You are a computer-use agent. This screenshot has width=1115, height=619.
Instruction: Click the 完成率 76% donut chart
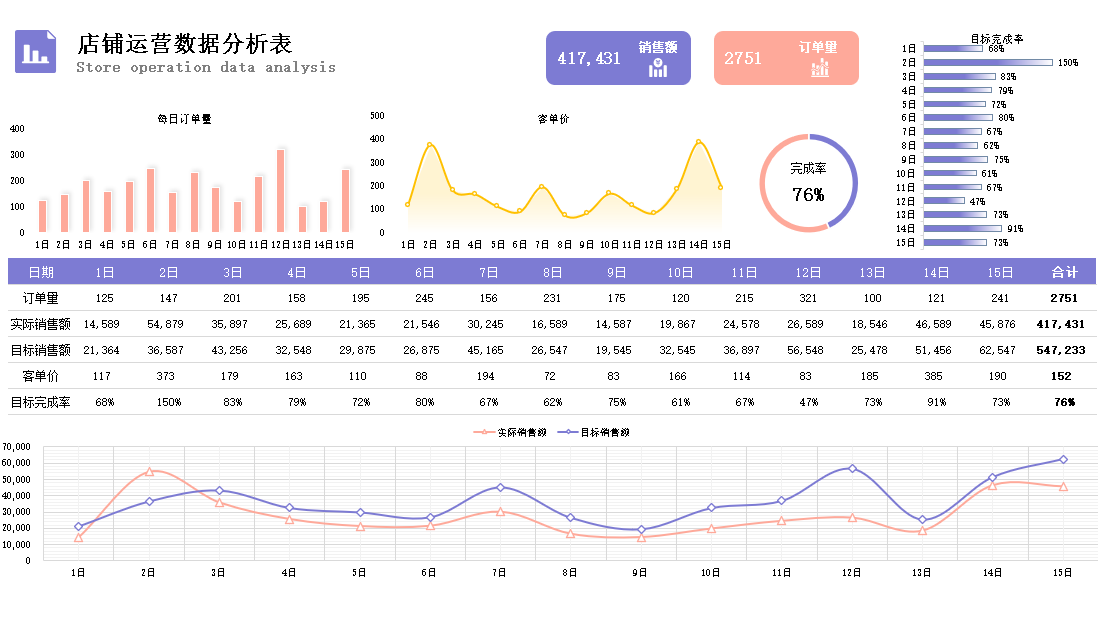(809, 183)
